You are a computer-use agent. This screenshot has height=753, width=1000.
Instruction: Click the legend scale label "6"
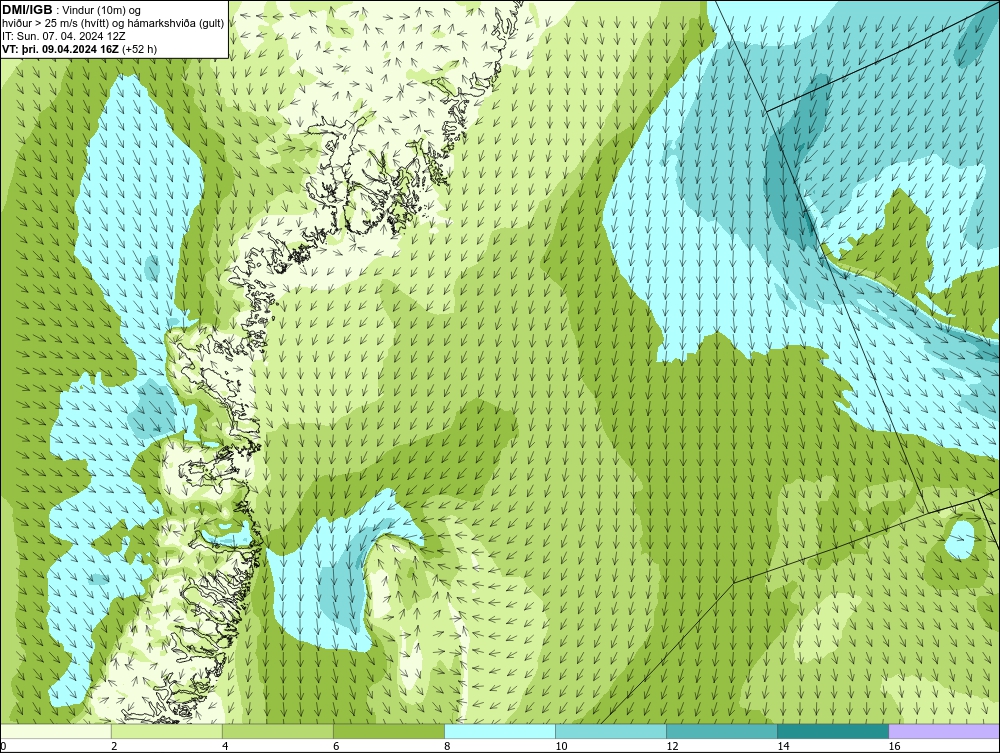tap(336, 747)
